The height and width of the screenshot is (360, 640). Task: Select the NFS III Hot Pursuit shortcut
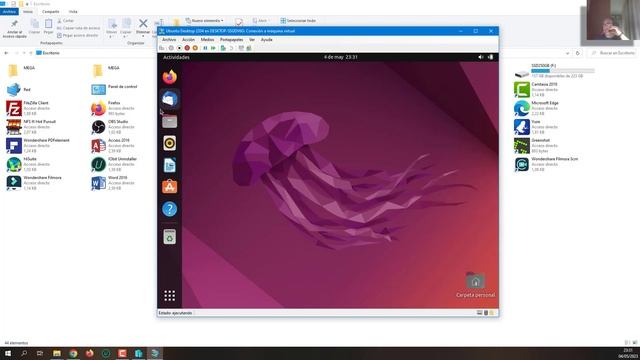[31, 127]
